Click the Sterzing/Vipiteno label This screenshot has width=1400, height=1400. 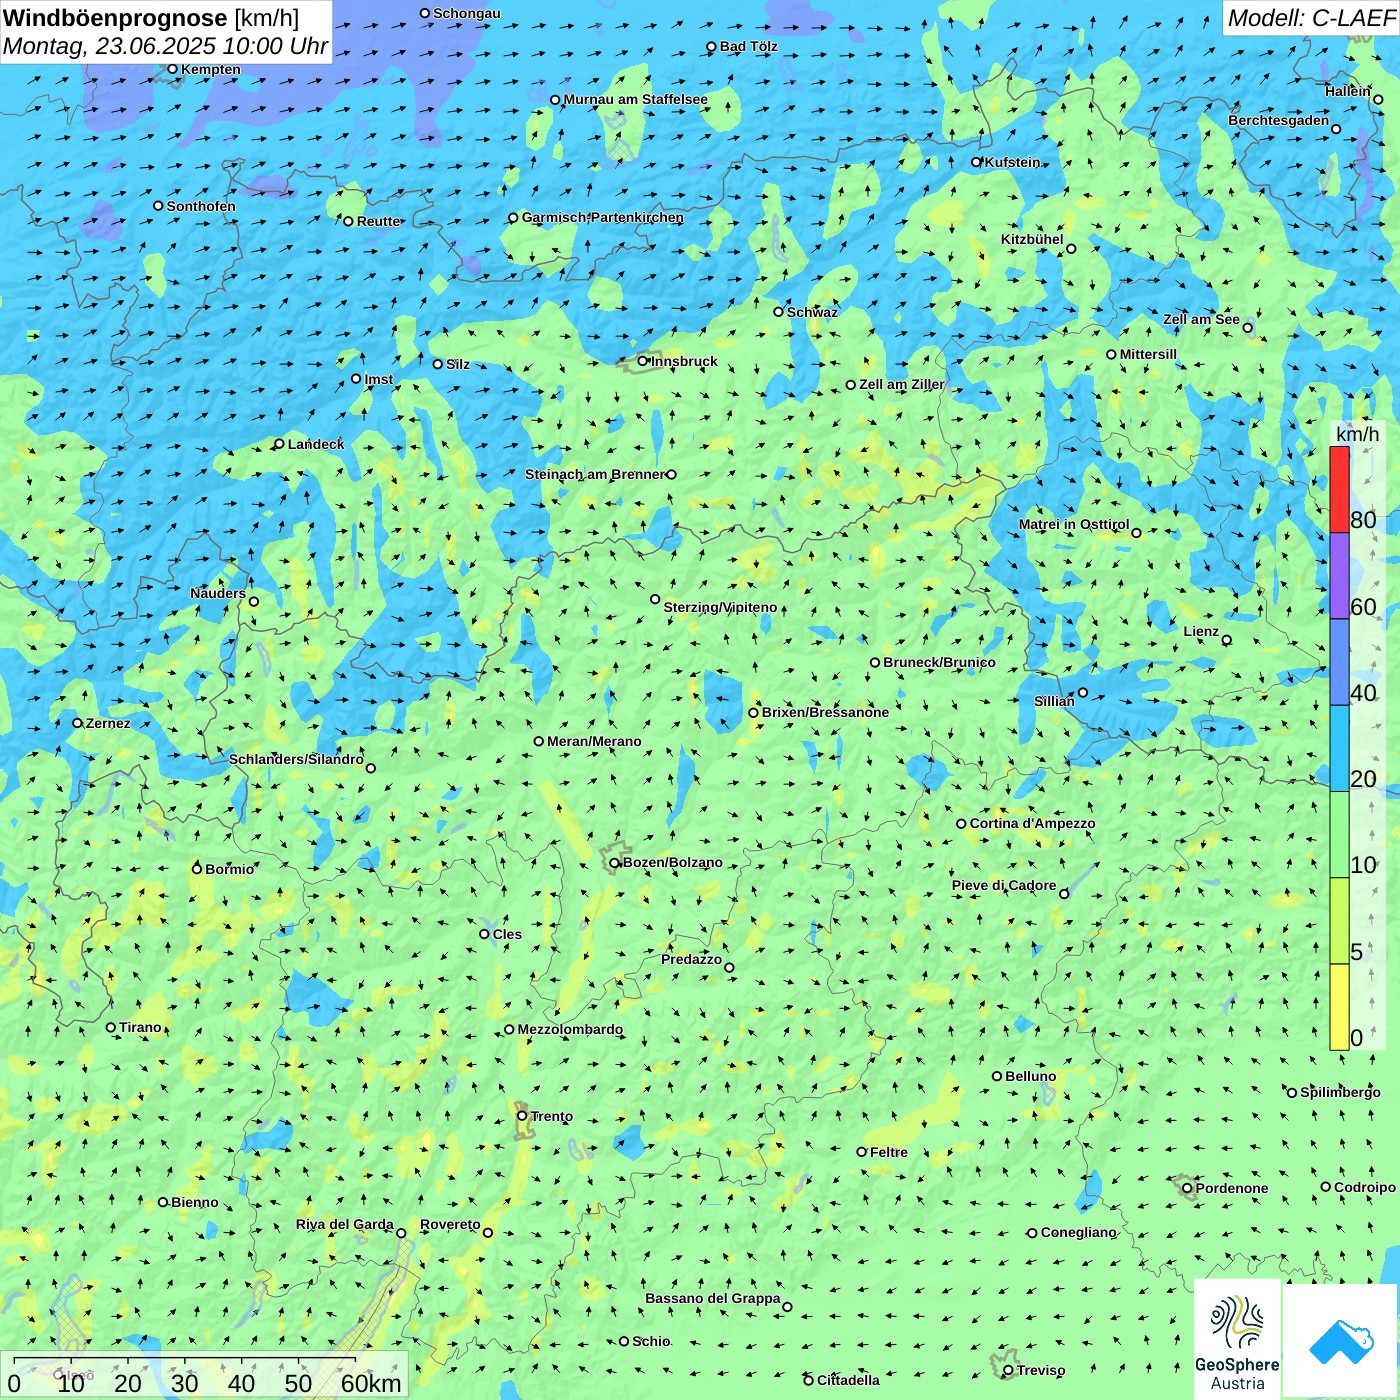(720, 607)
